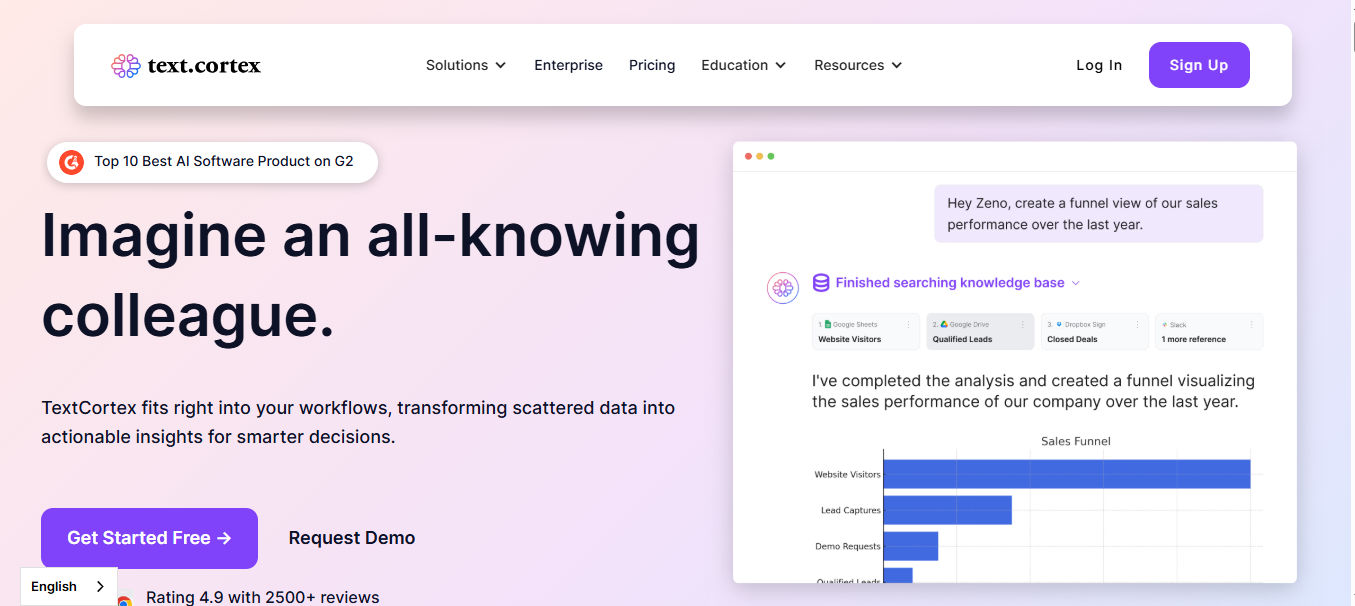Click the 'Top 10 Best AI Software Product' badge
The image size is (1355, 606).
[x=212, y=162]
